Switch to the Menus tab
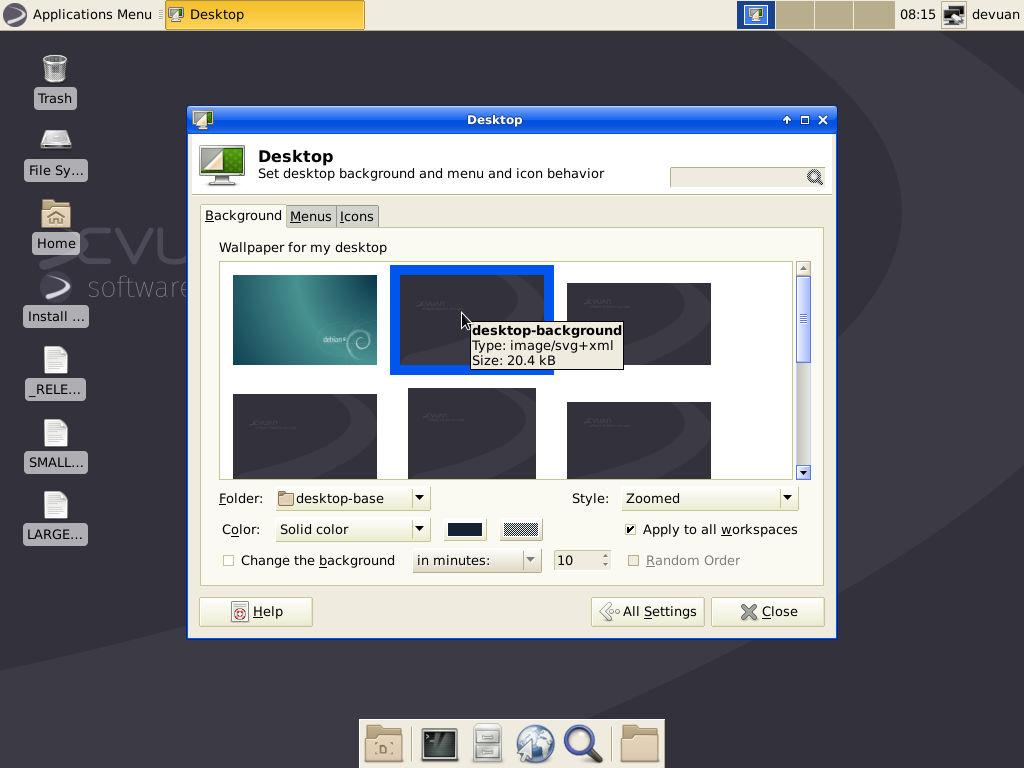Screen dimensions: 1024x768 310,216
